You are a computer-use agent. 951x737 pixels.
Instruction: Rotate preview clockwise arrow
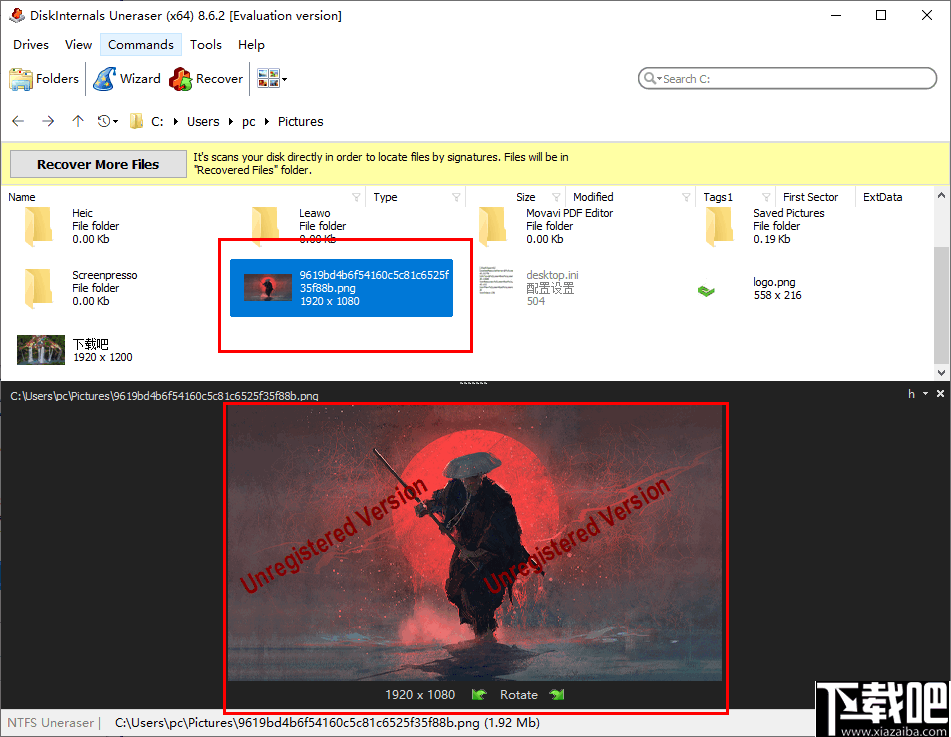click(557, 695)
